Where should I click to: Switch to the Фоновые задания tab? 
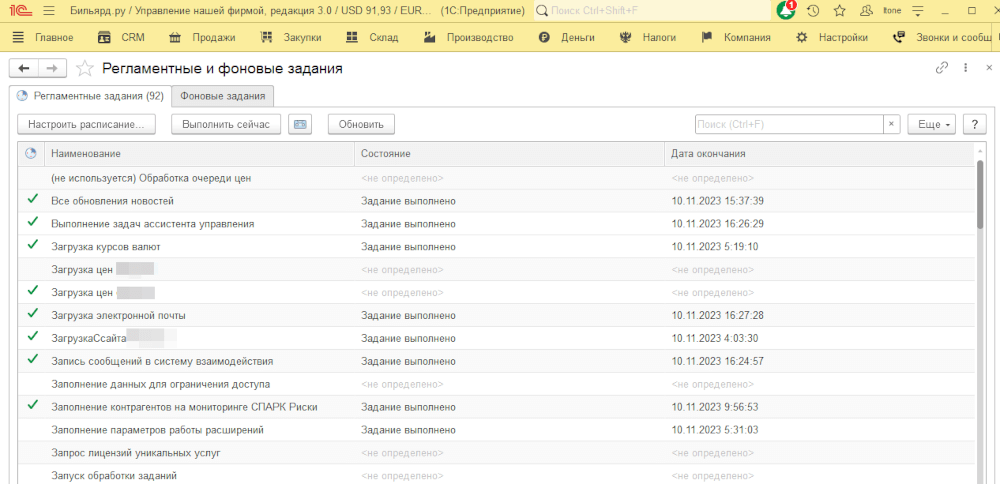tap(223, 96)
